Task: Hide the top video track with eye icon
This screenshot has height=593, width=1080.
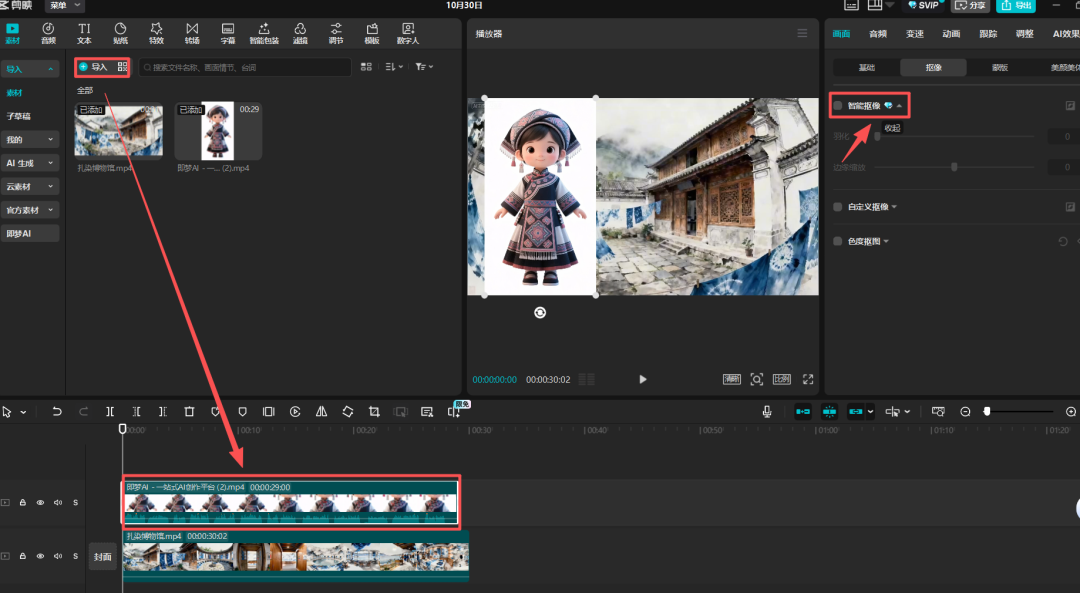Action: click(x=40, y=503)
